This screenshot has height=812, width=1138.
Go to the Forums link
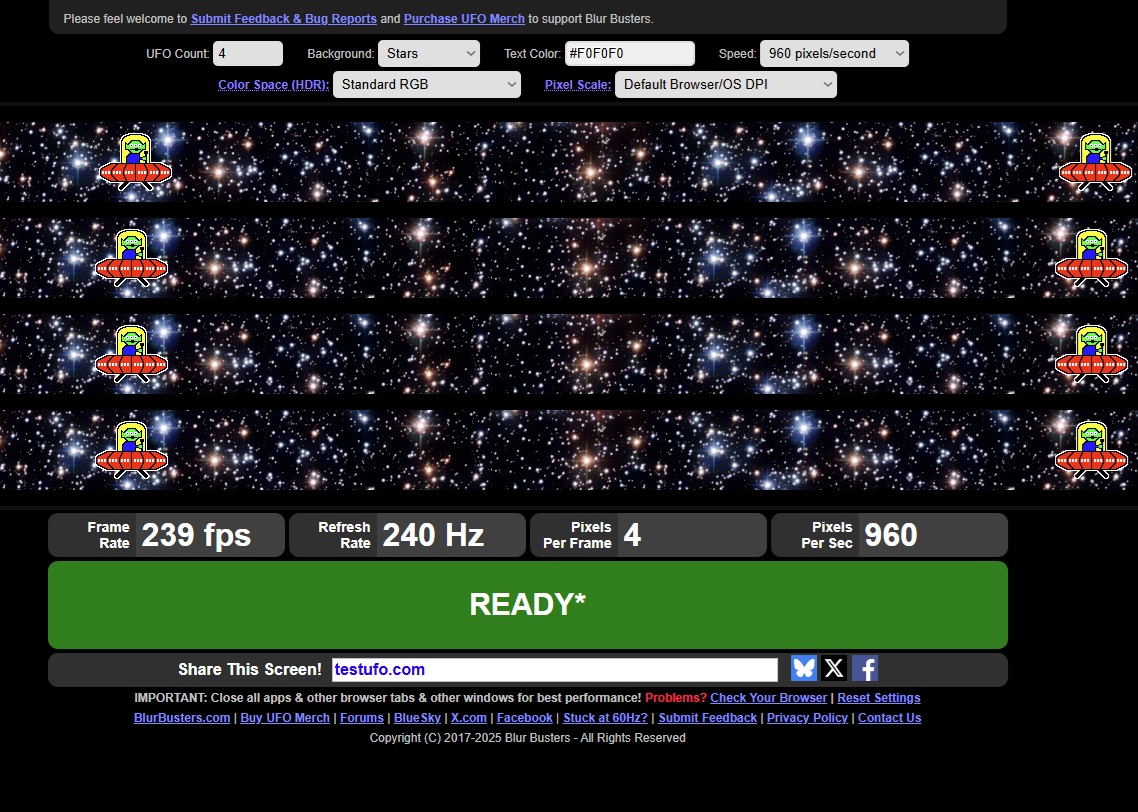361,718
